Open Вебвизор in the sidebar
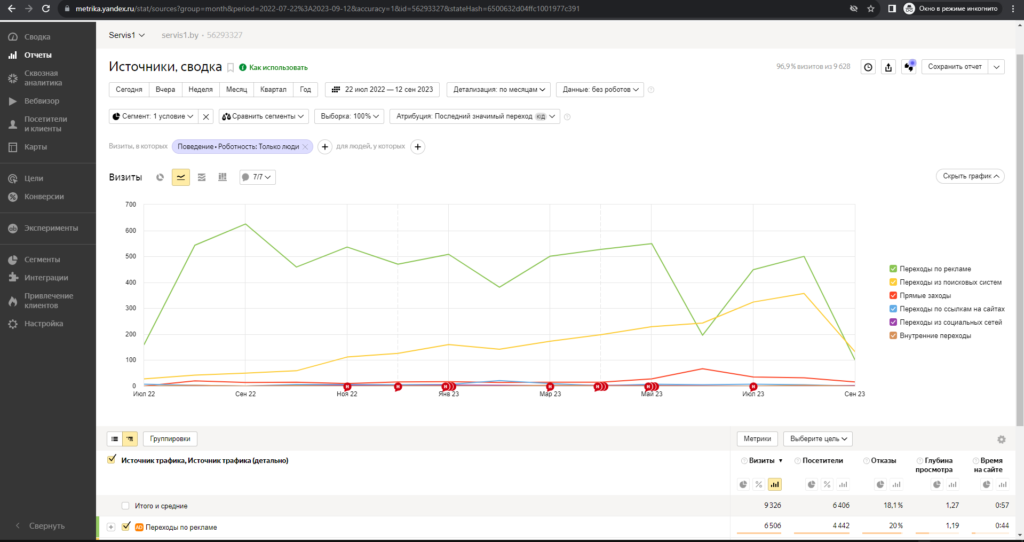Image resolution: width=1024 pixels, height=542 pixels. pos(41,101)
